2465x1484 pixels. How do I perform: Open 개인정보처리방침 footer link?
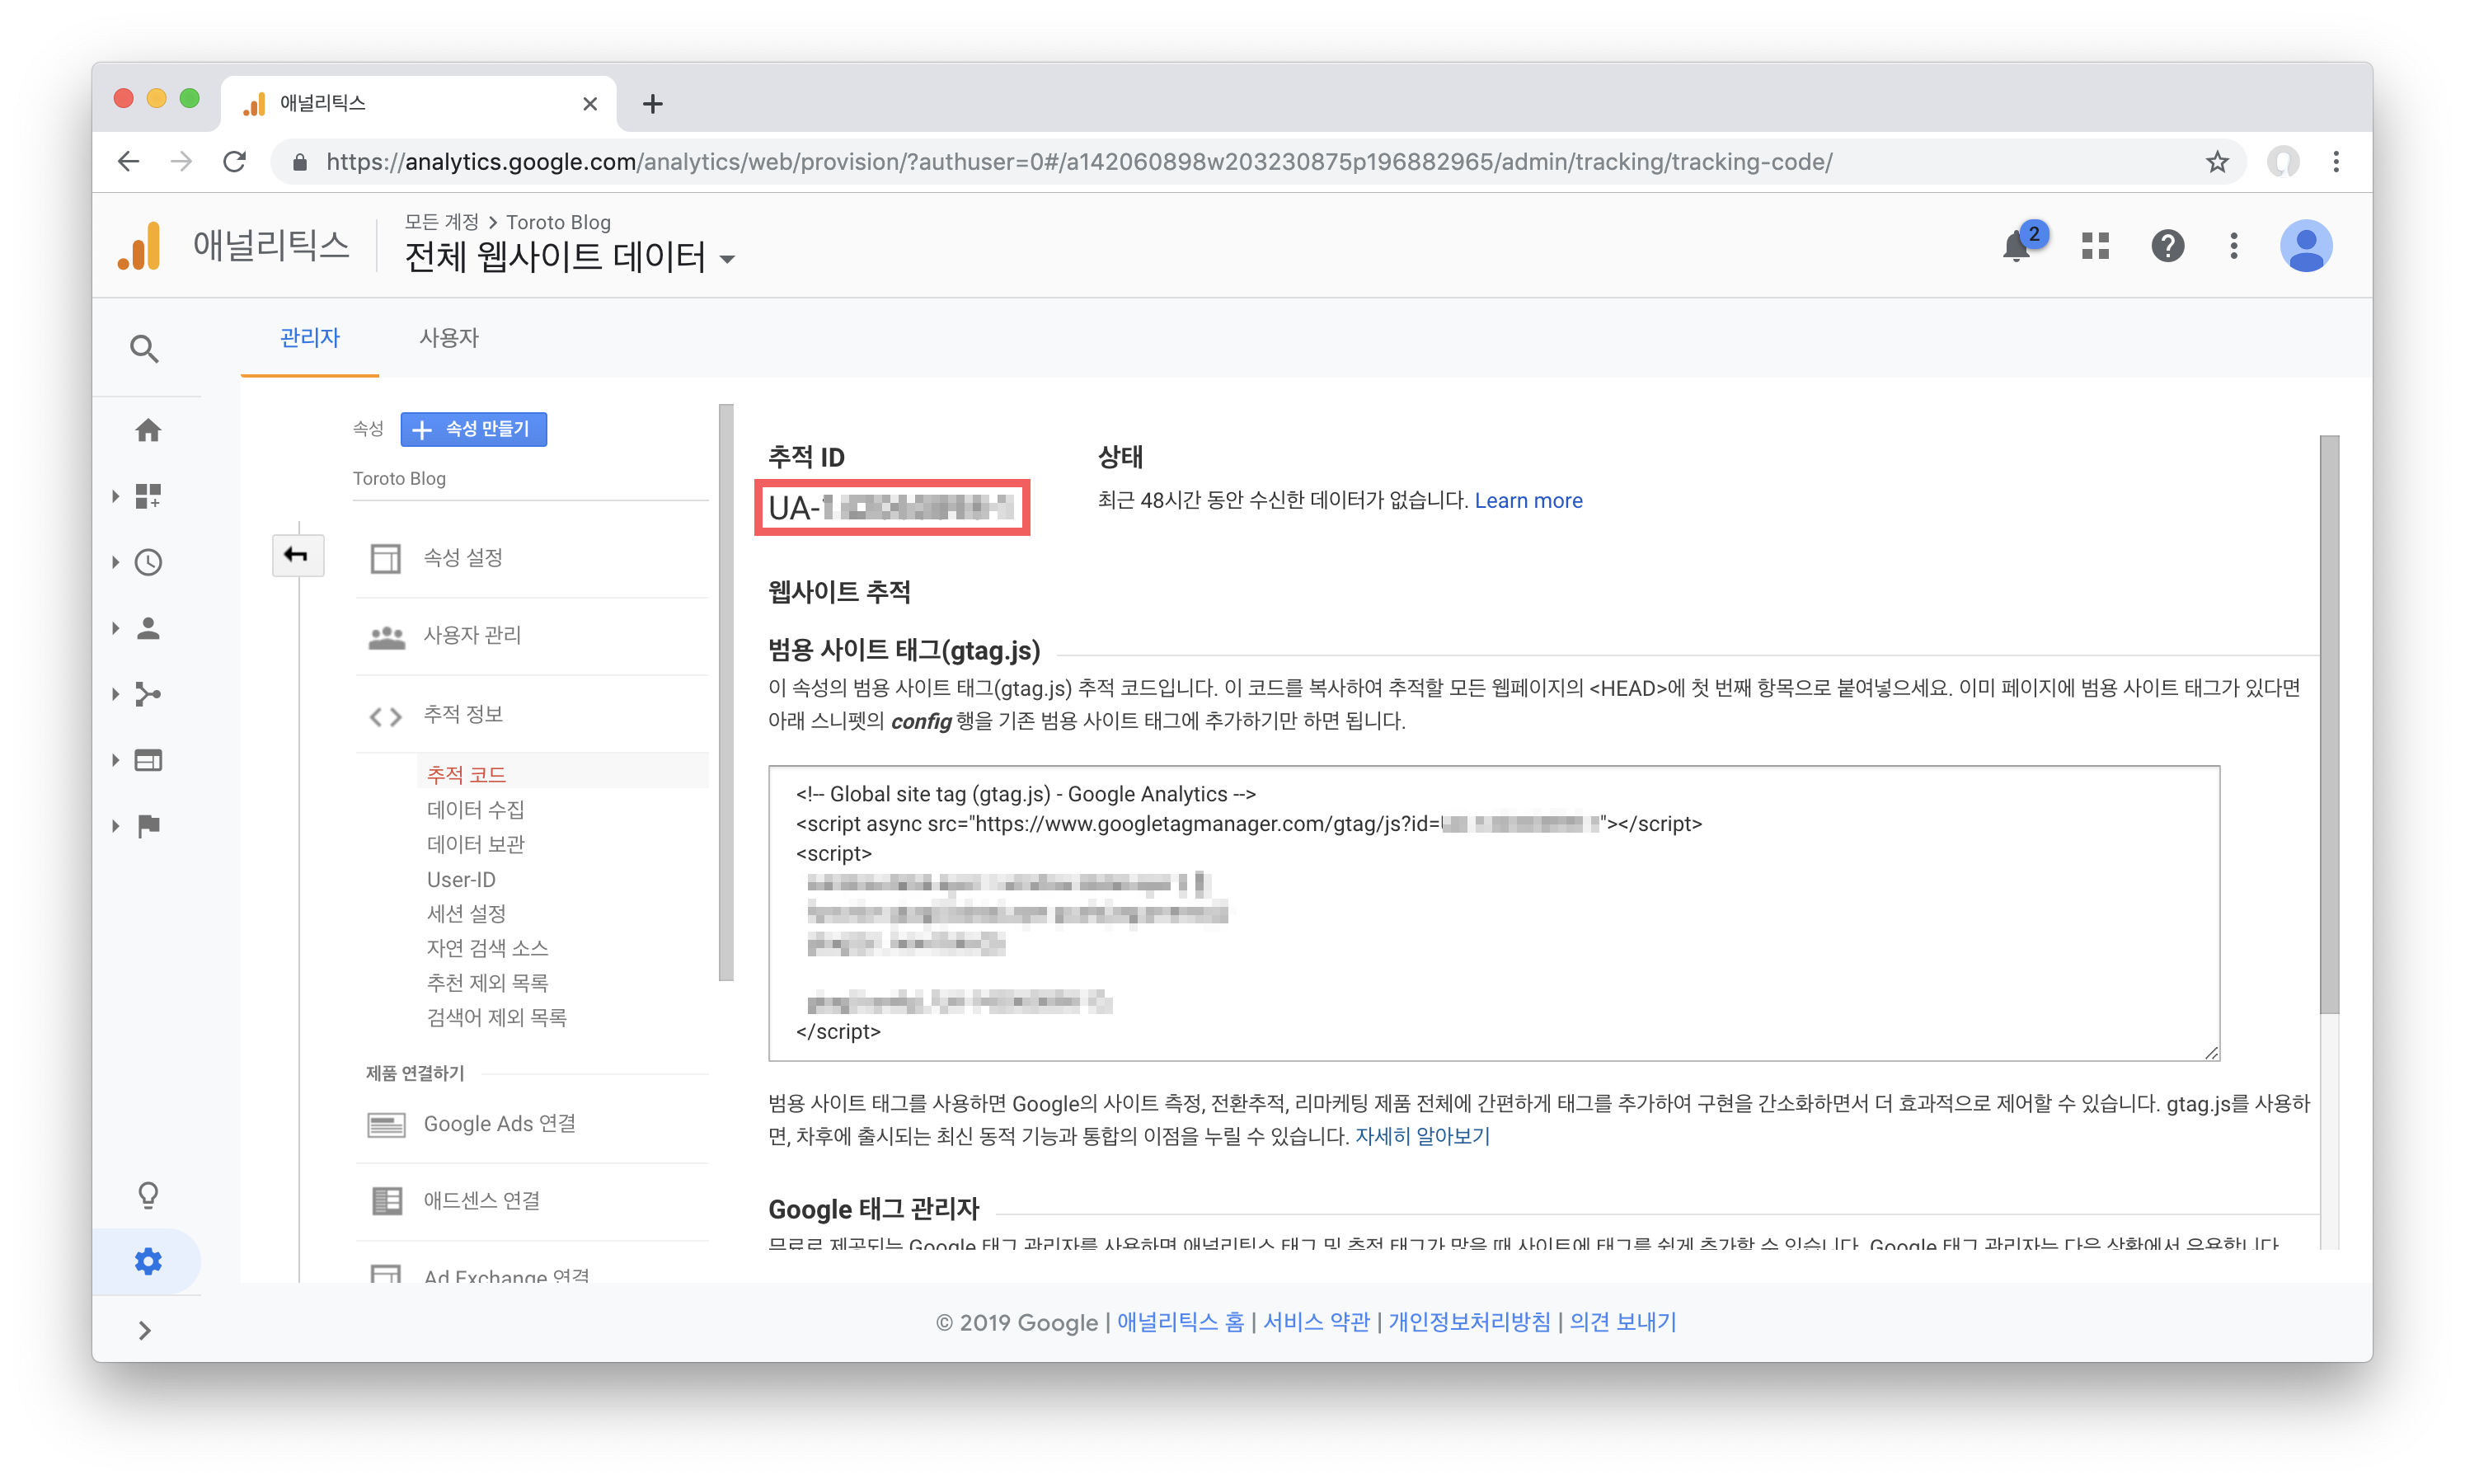[1469, 1322]
